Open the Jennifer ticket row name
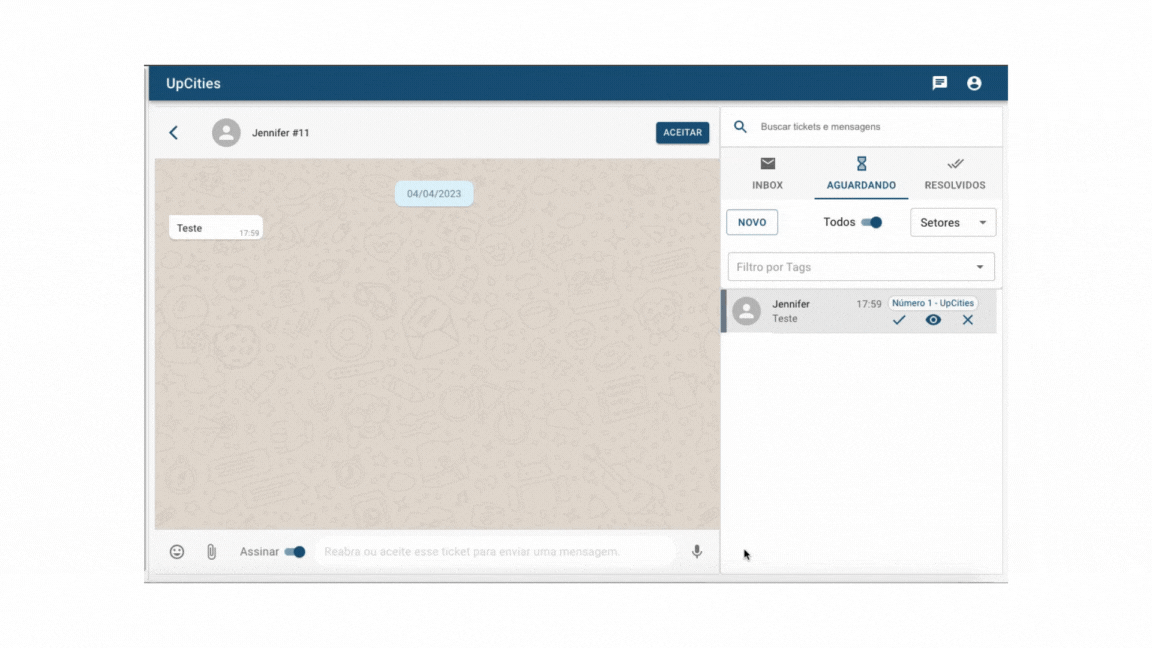This screenshot has width=1152, height=648. 791,304
